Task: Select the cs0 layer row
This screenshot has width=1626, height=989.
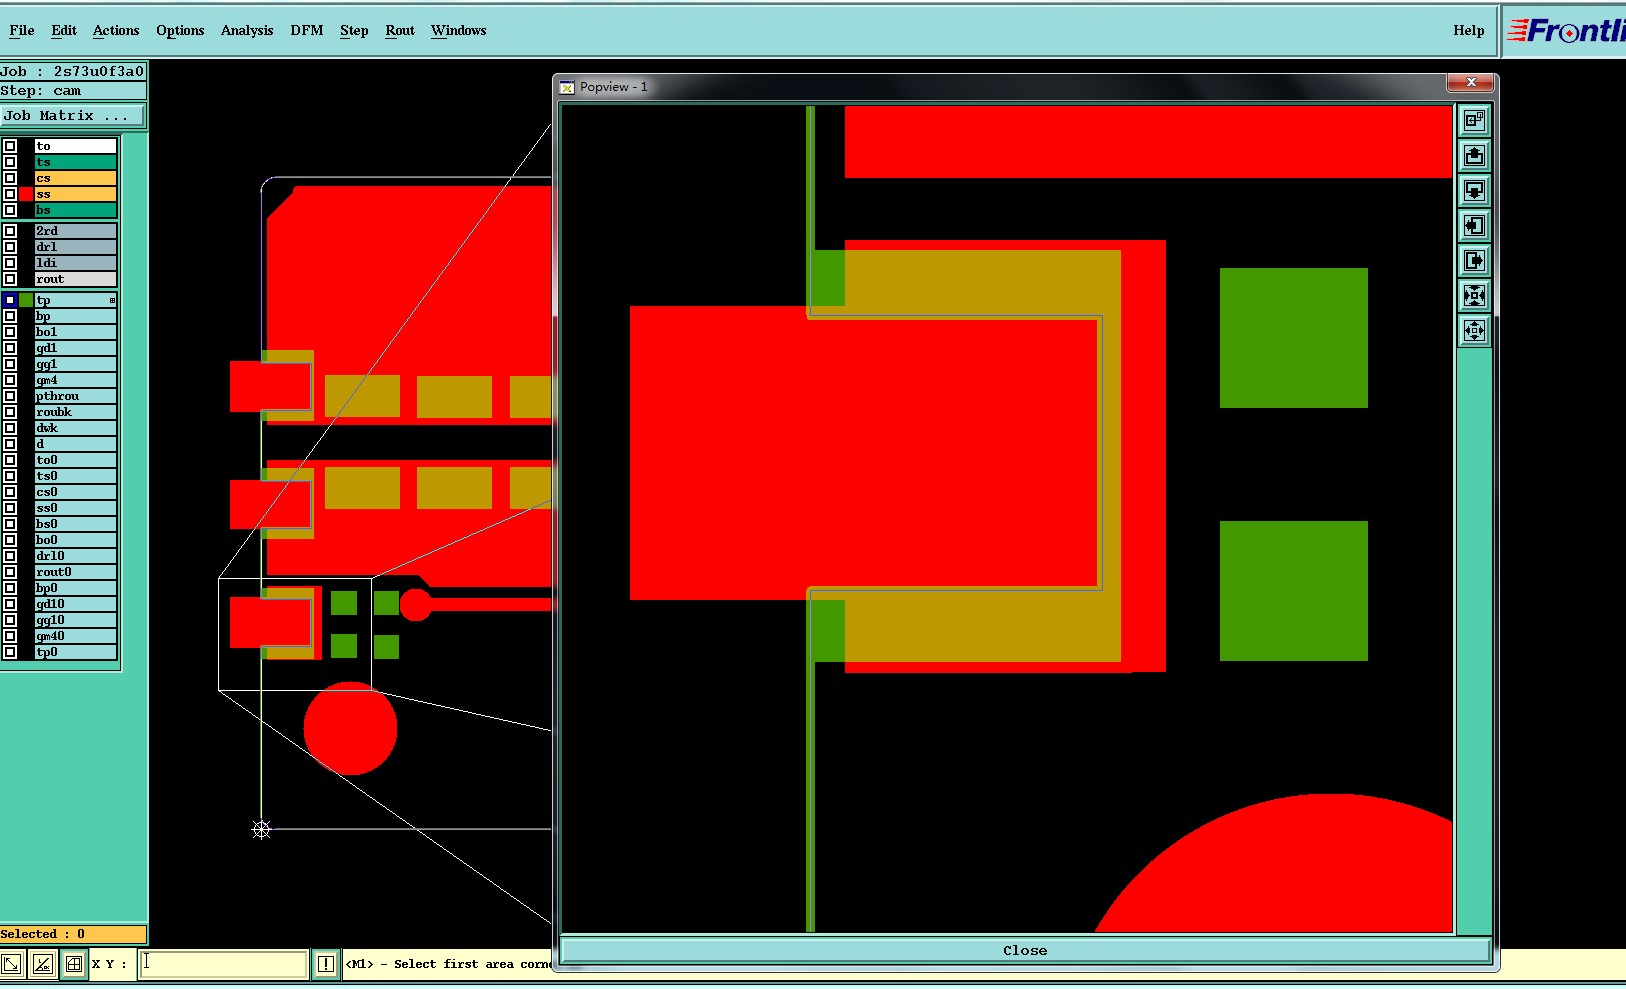Action: (76, 492)
